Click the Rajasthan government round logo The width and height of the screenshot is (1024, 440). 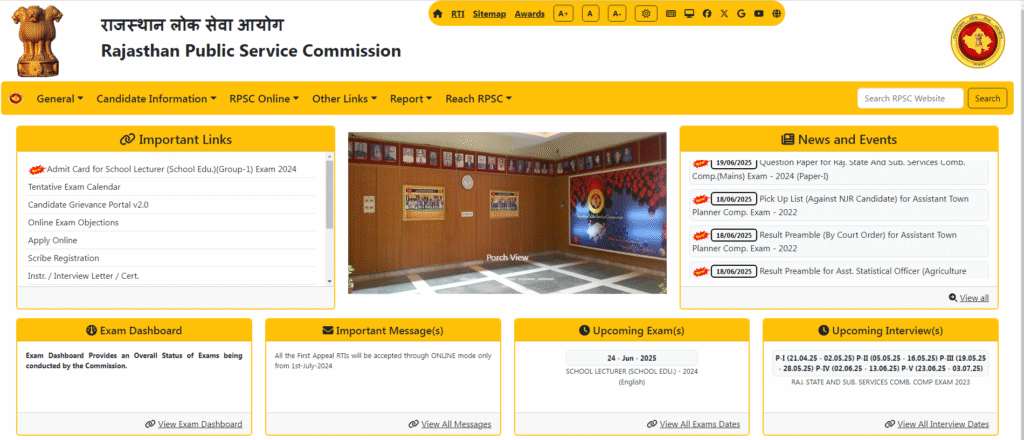click(x=977, y=40)
